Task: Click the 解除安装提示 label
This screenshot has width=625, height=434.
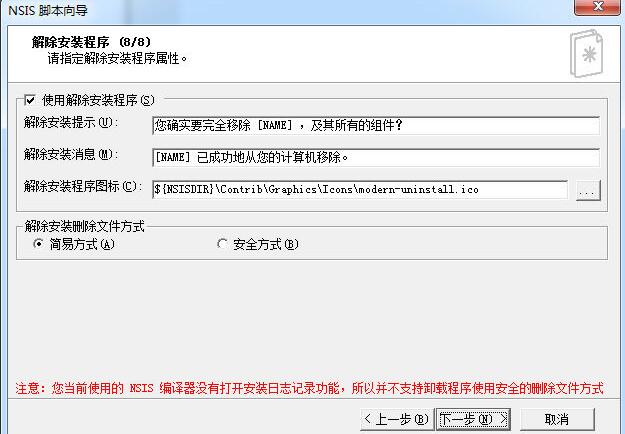Action: 71,122
